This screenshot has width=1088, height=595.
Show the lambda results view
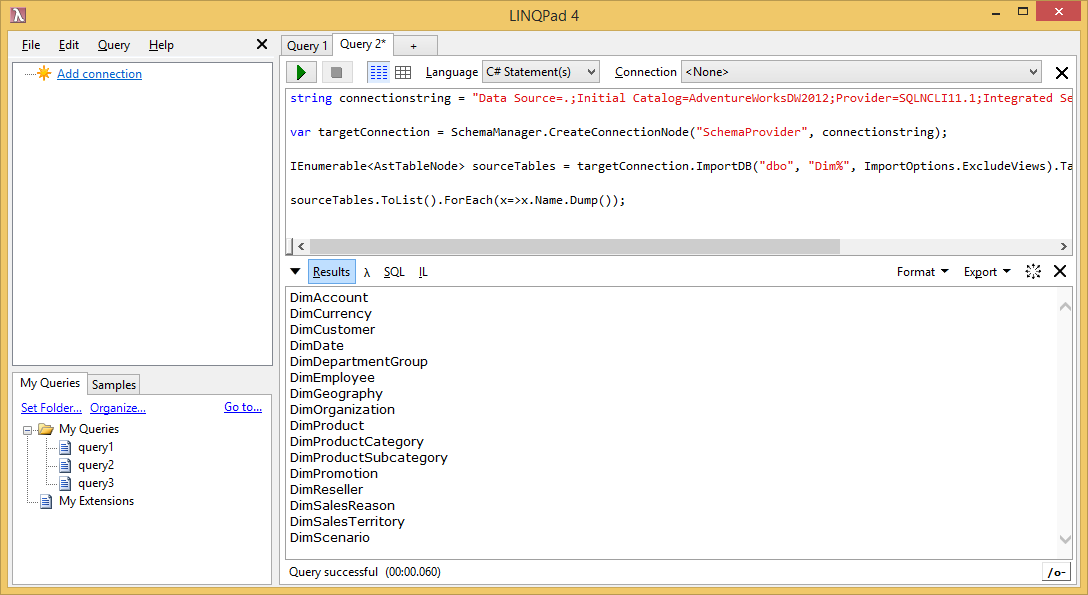tap(367, 272)
